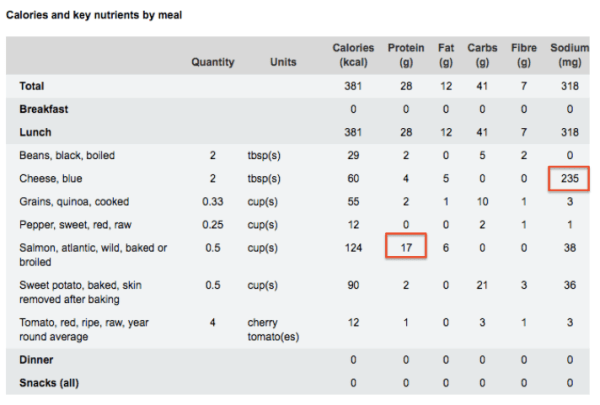
Task: Click the Quantity column header
Action: coord(213,62)
